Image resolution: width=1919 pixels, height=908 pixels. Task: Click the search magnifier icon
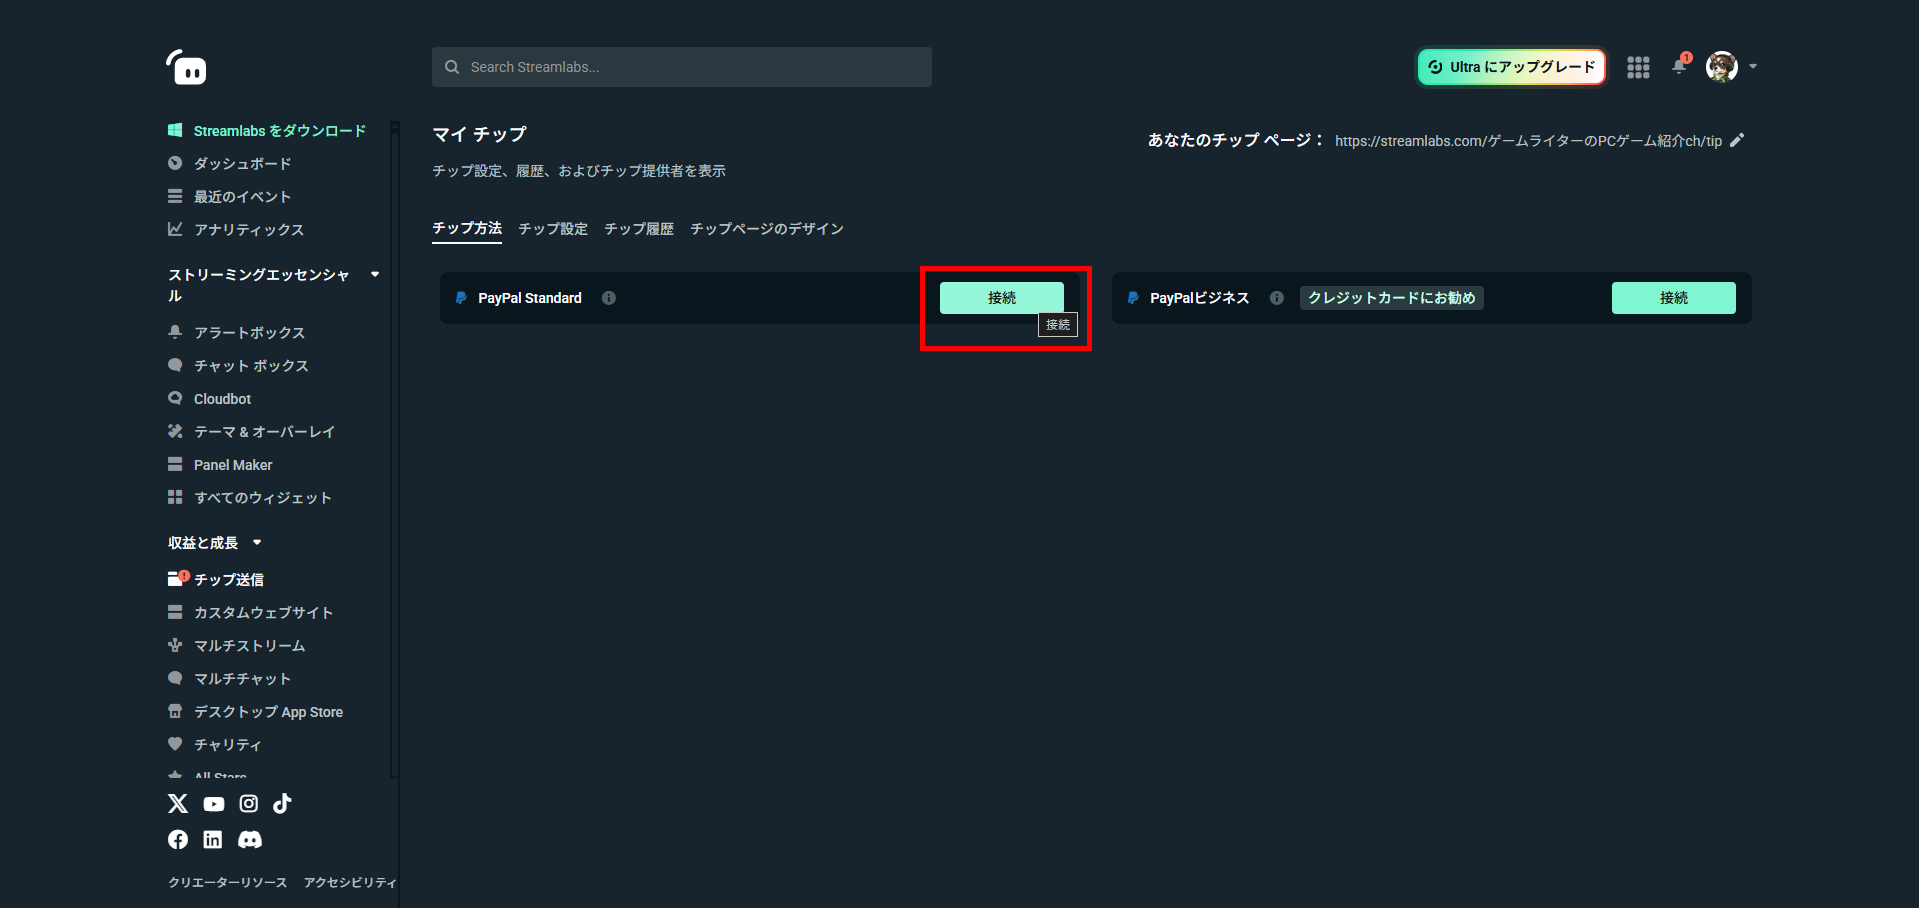pyautogui.click(x=452, y=67)
